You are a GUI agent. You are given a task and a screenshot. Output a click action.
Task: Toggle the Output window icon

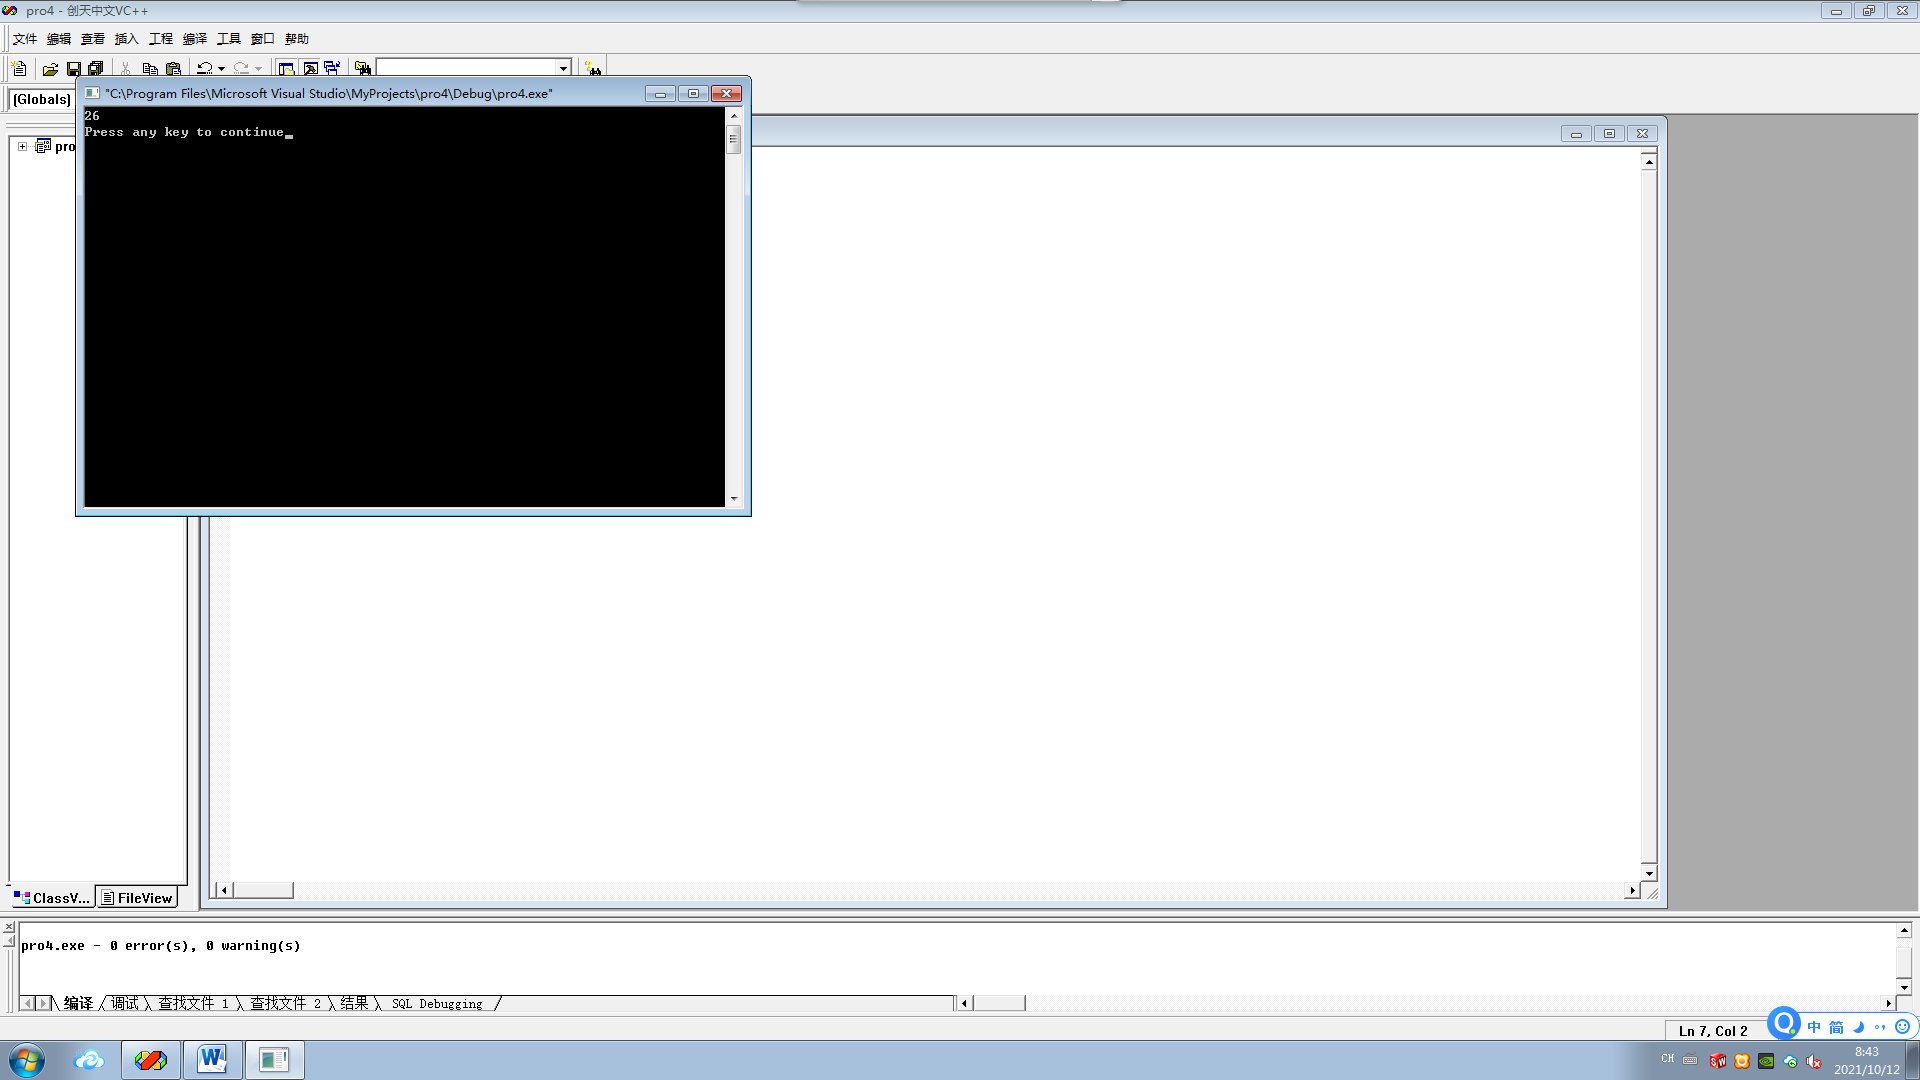pyautogui.click(x=310, y=68)
